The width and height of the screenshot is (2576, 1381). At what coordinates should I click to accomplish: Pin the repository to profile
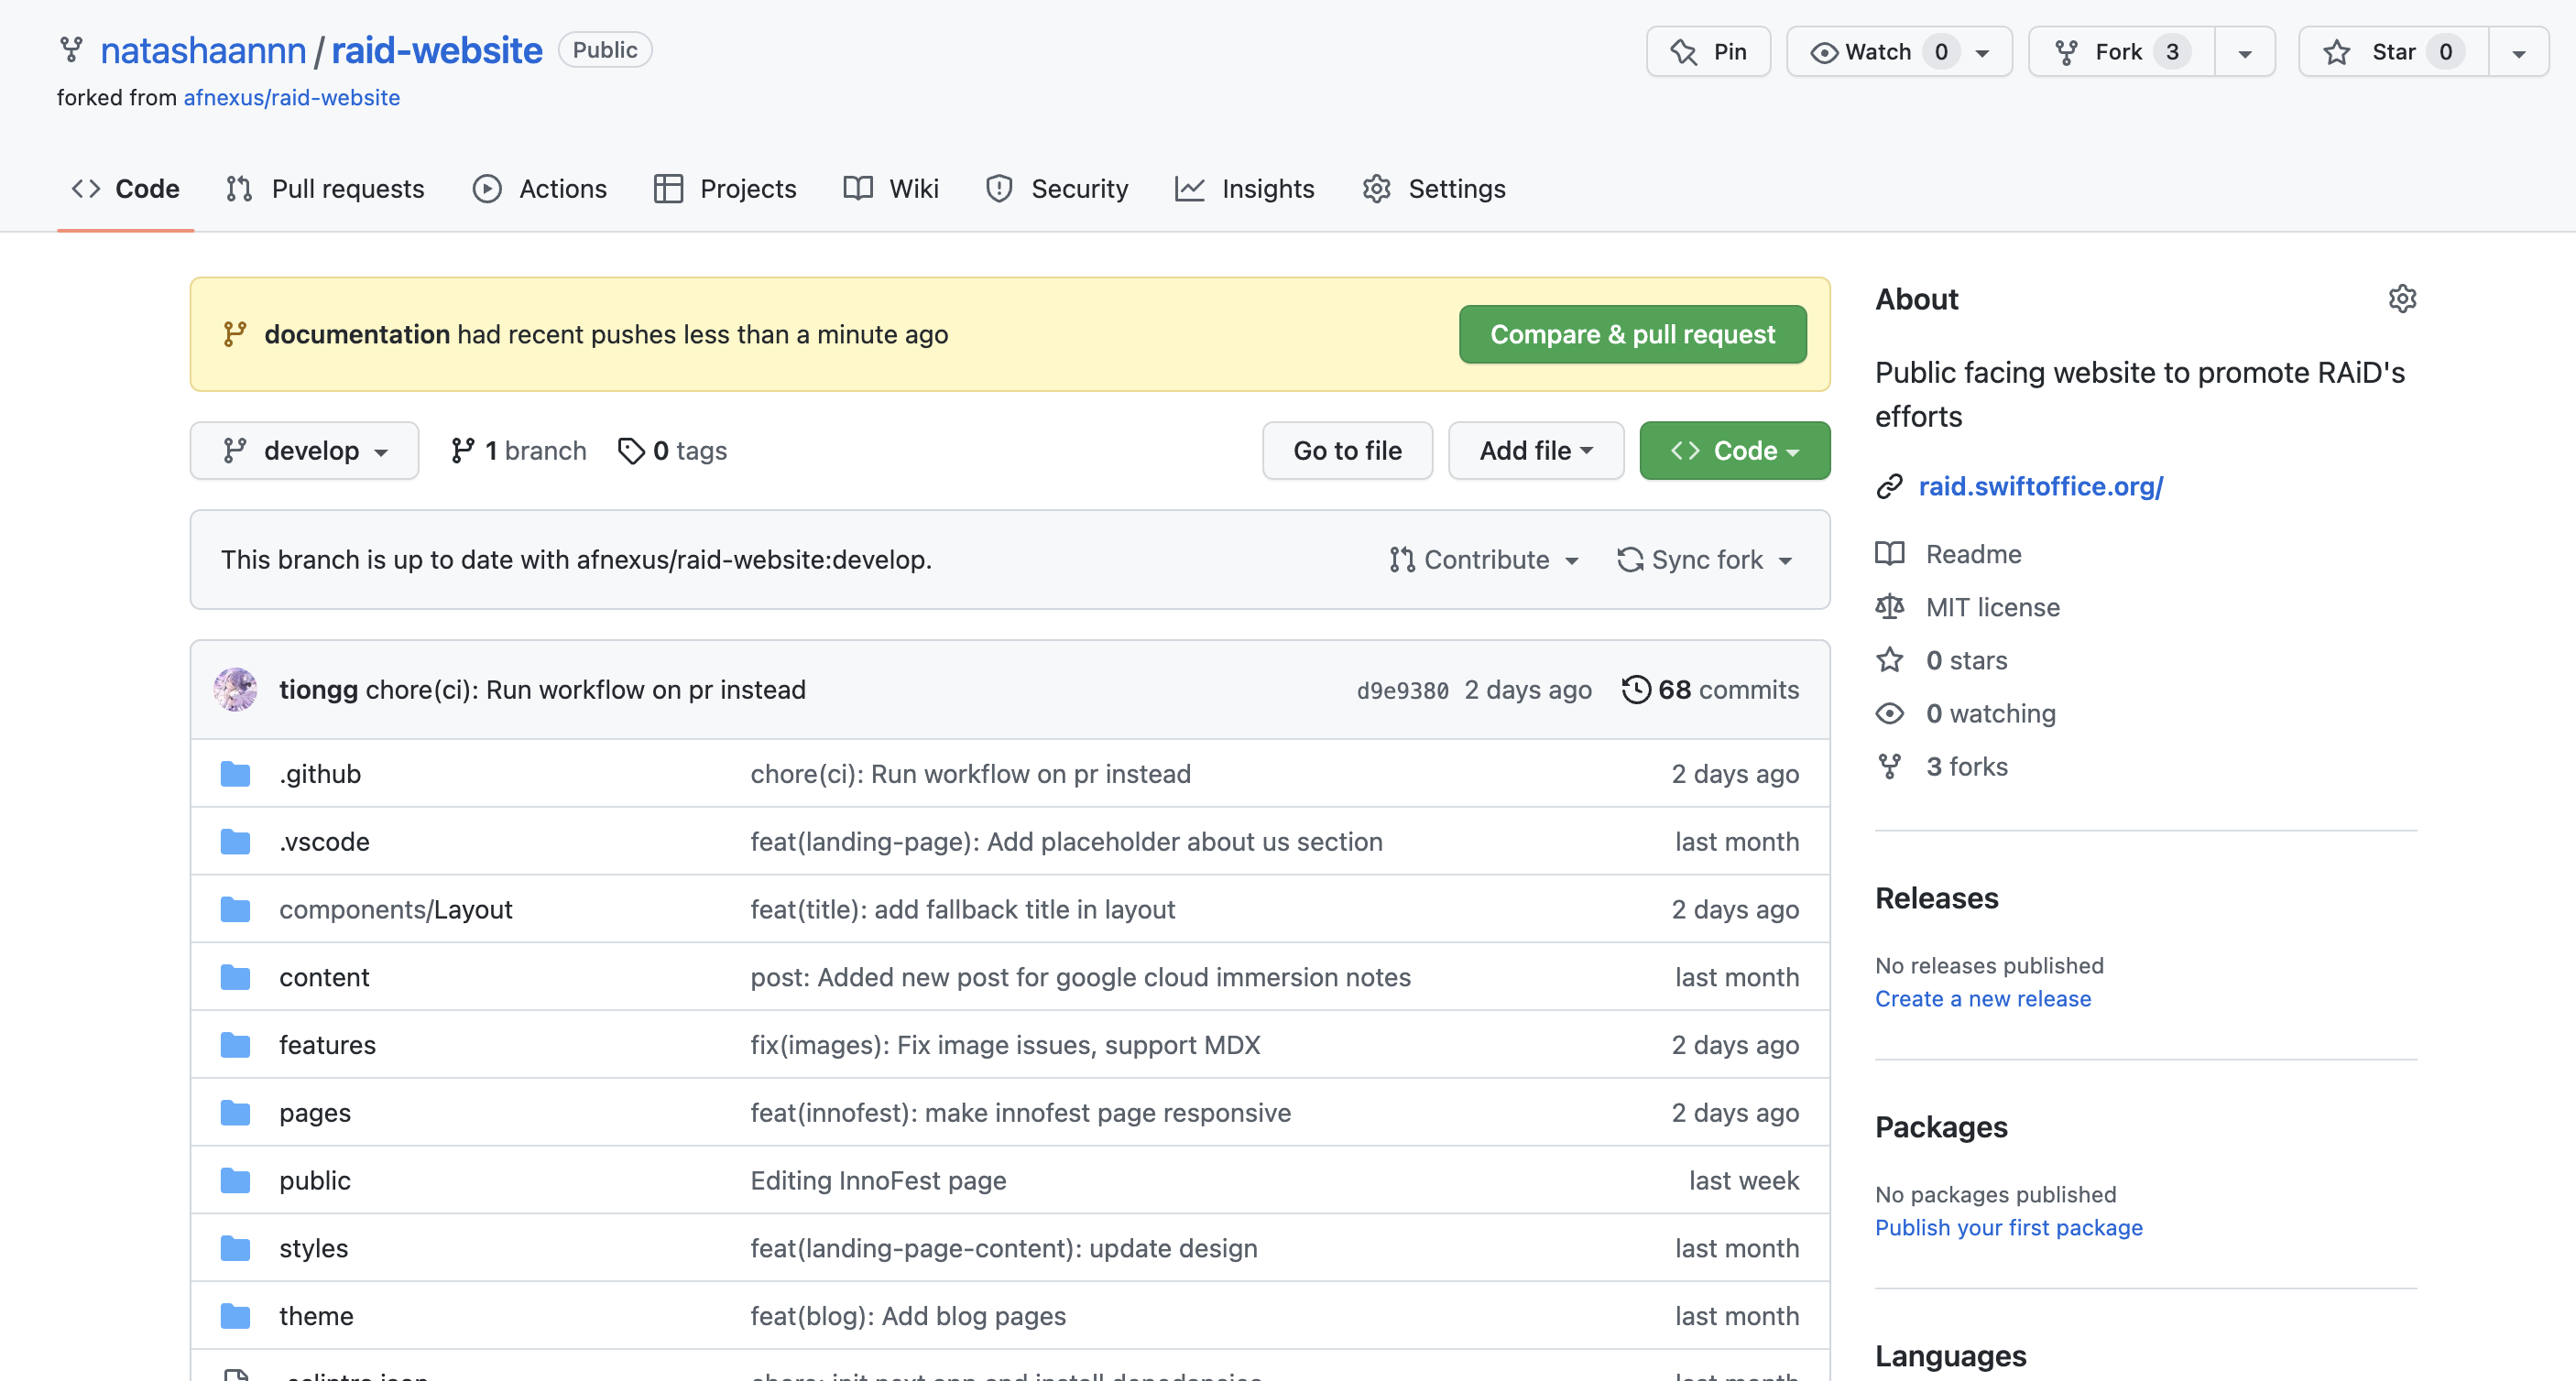click(1708, 52)
